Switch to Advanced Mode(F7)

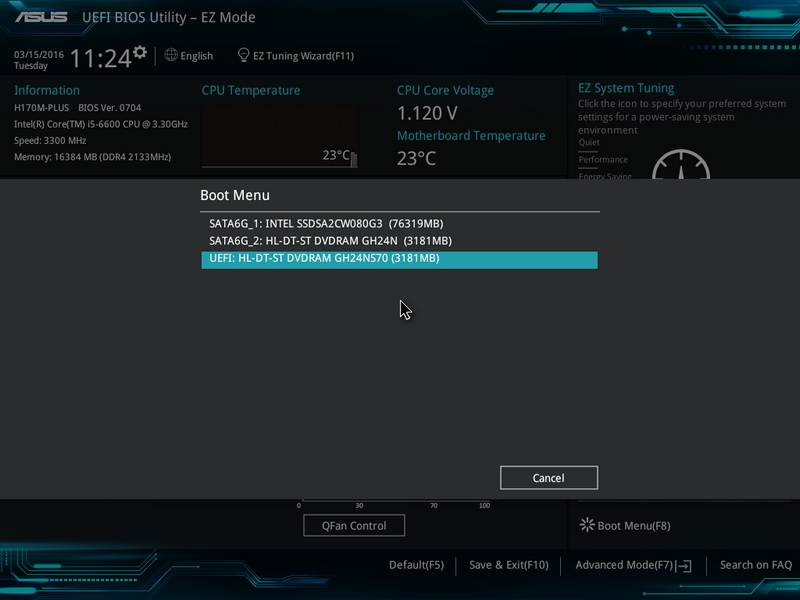click(624, 565)
